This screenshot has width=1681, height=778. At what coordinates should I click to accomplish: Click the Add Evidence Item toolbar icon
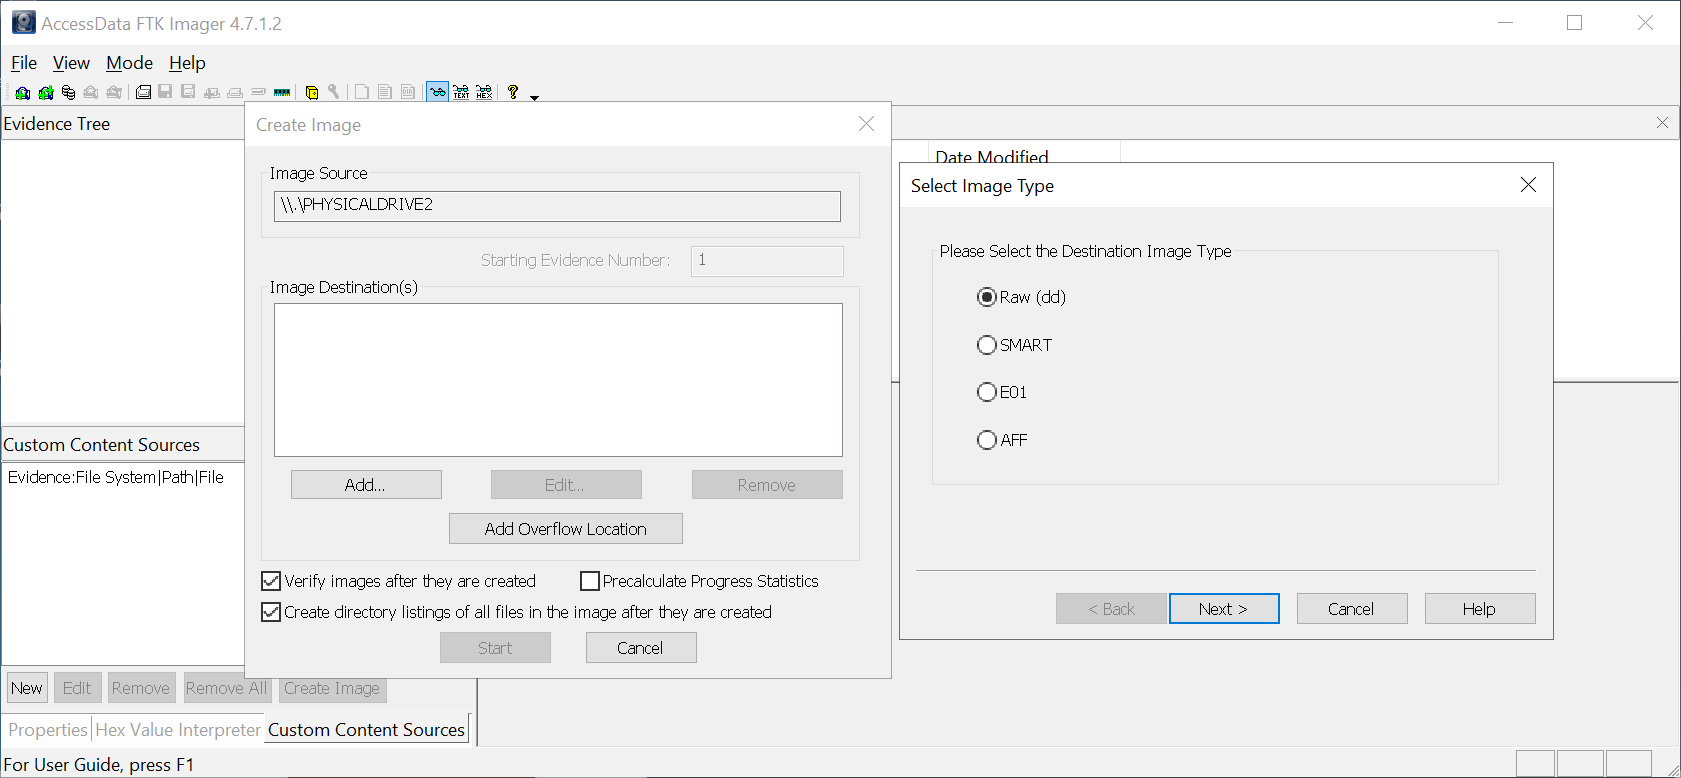click(22, 93)
